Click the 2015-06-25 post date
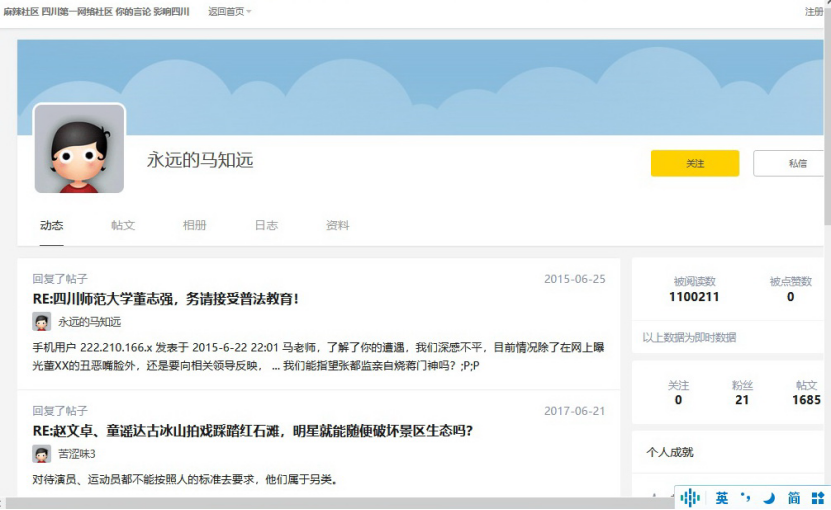This screenshot has height=510, width=831. [x=574, y=279]
